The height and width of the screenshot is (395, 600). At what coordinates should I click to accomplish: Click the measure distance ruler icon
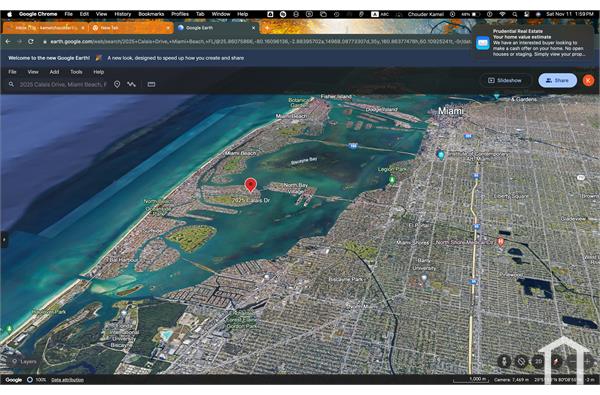[x=152, y=84]
